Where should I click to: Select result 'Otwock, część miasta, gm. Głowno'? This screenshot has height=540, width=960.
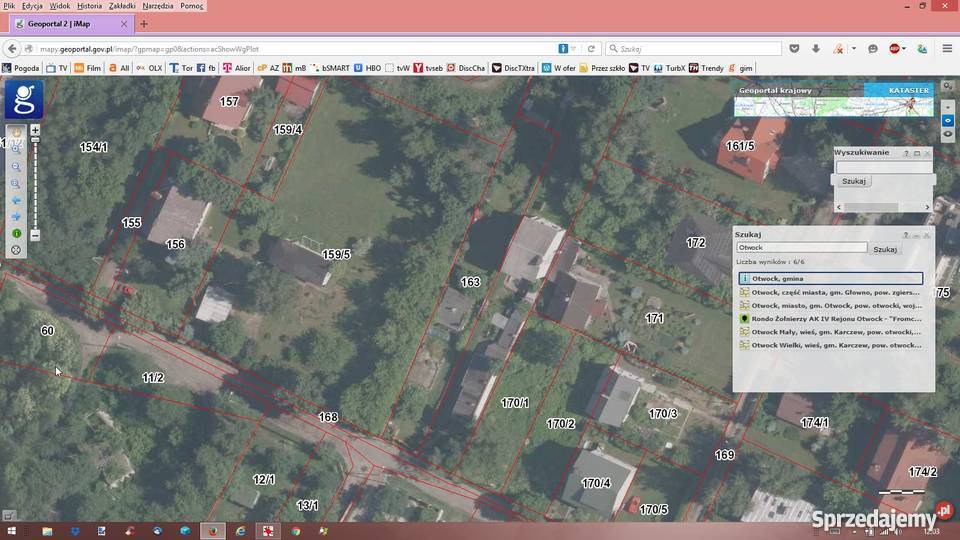[831, 292]
